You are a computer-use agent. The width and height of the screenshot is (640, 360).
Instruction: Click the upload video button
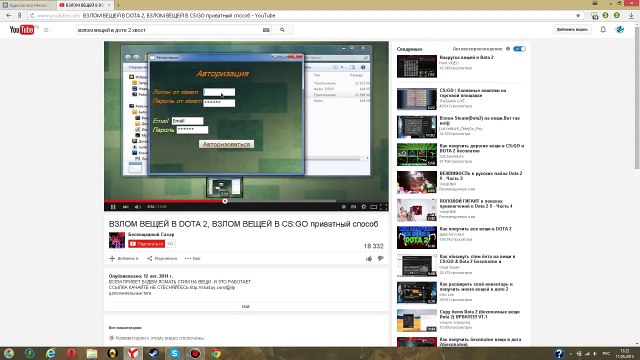tap(572, 29)
